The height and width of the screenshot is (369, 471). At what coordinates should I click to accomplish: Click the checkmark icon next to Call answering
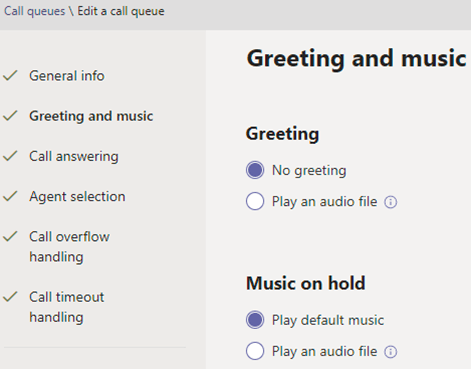coord(10,156)
